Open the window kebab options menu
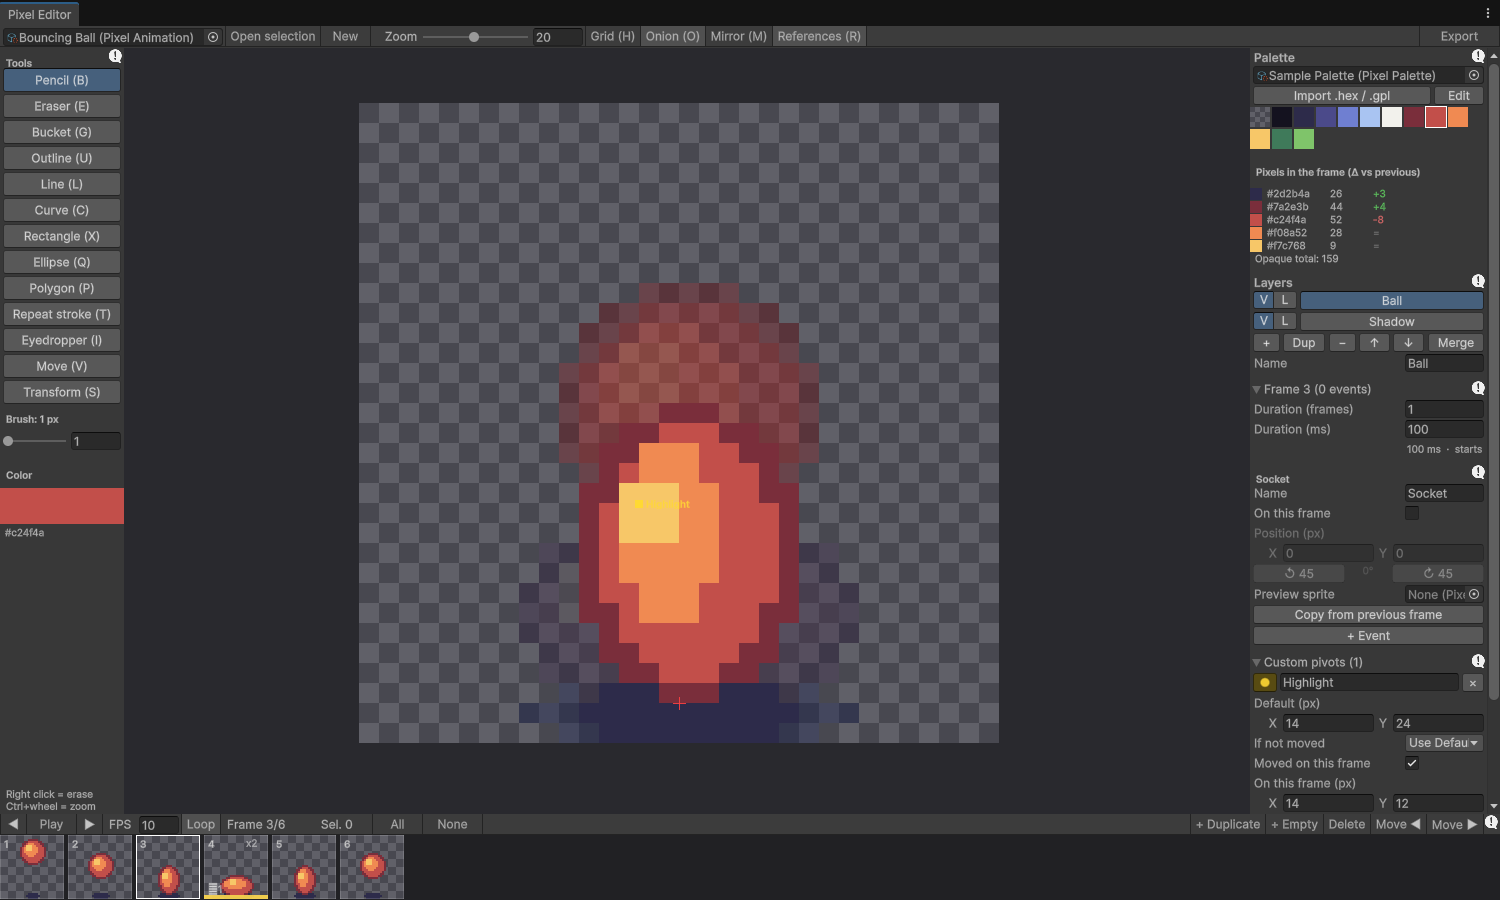Screen dimensions: 1500x900 1488,13
